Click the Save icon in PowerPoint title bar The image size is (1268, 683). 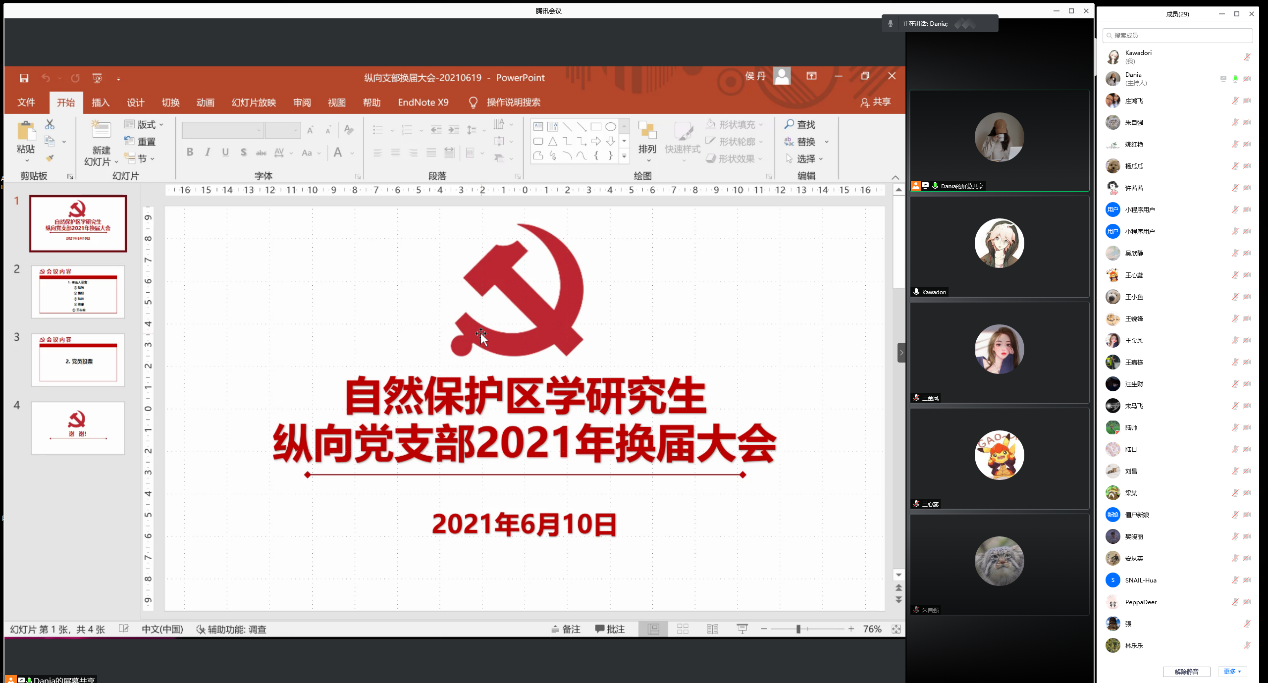click(x=24, y=78)
